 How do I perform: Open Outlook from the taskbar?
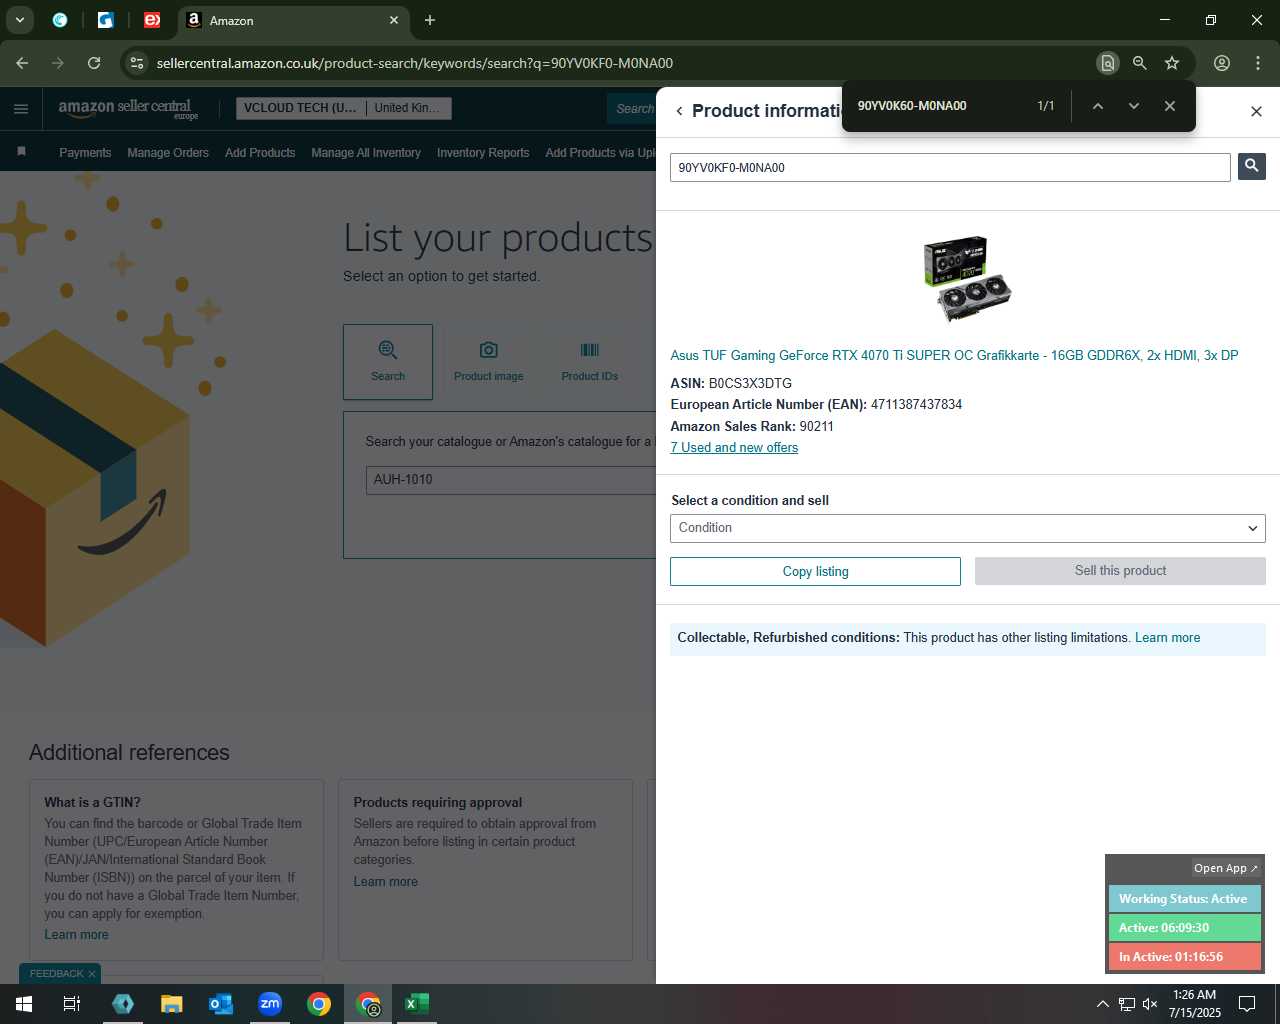(x=221, y=1004)
